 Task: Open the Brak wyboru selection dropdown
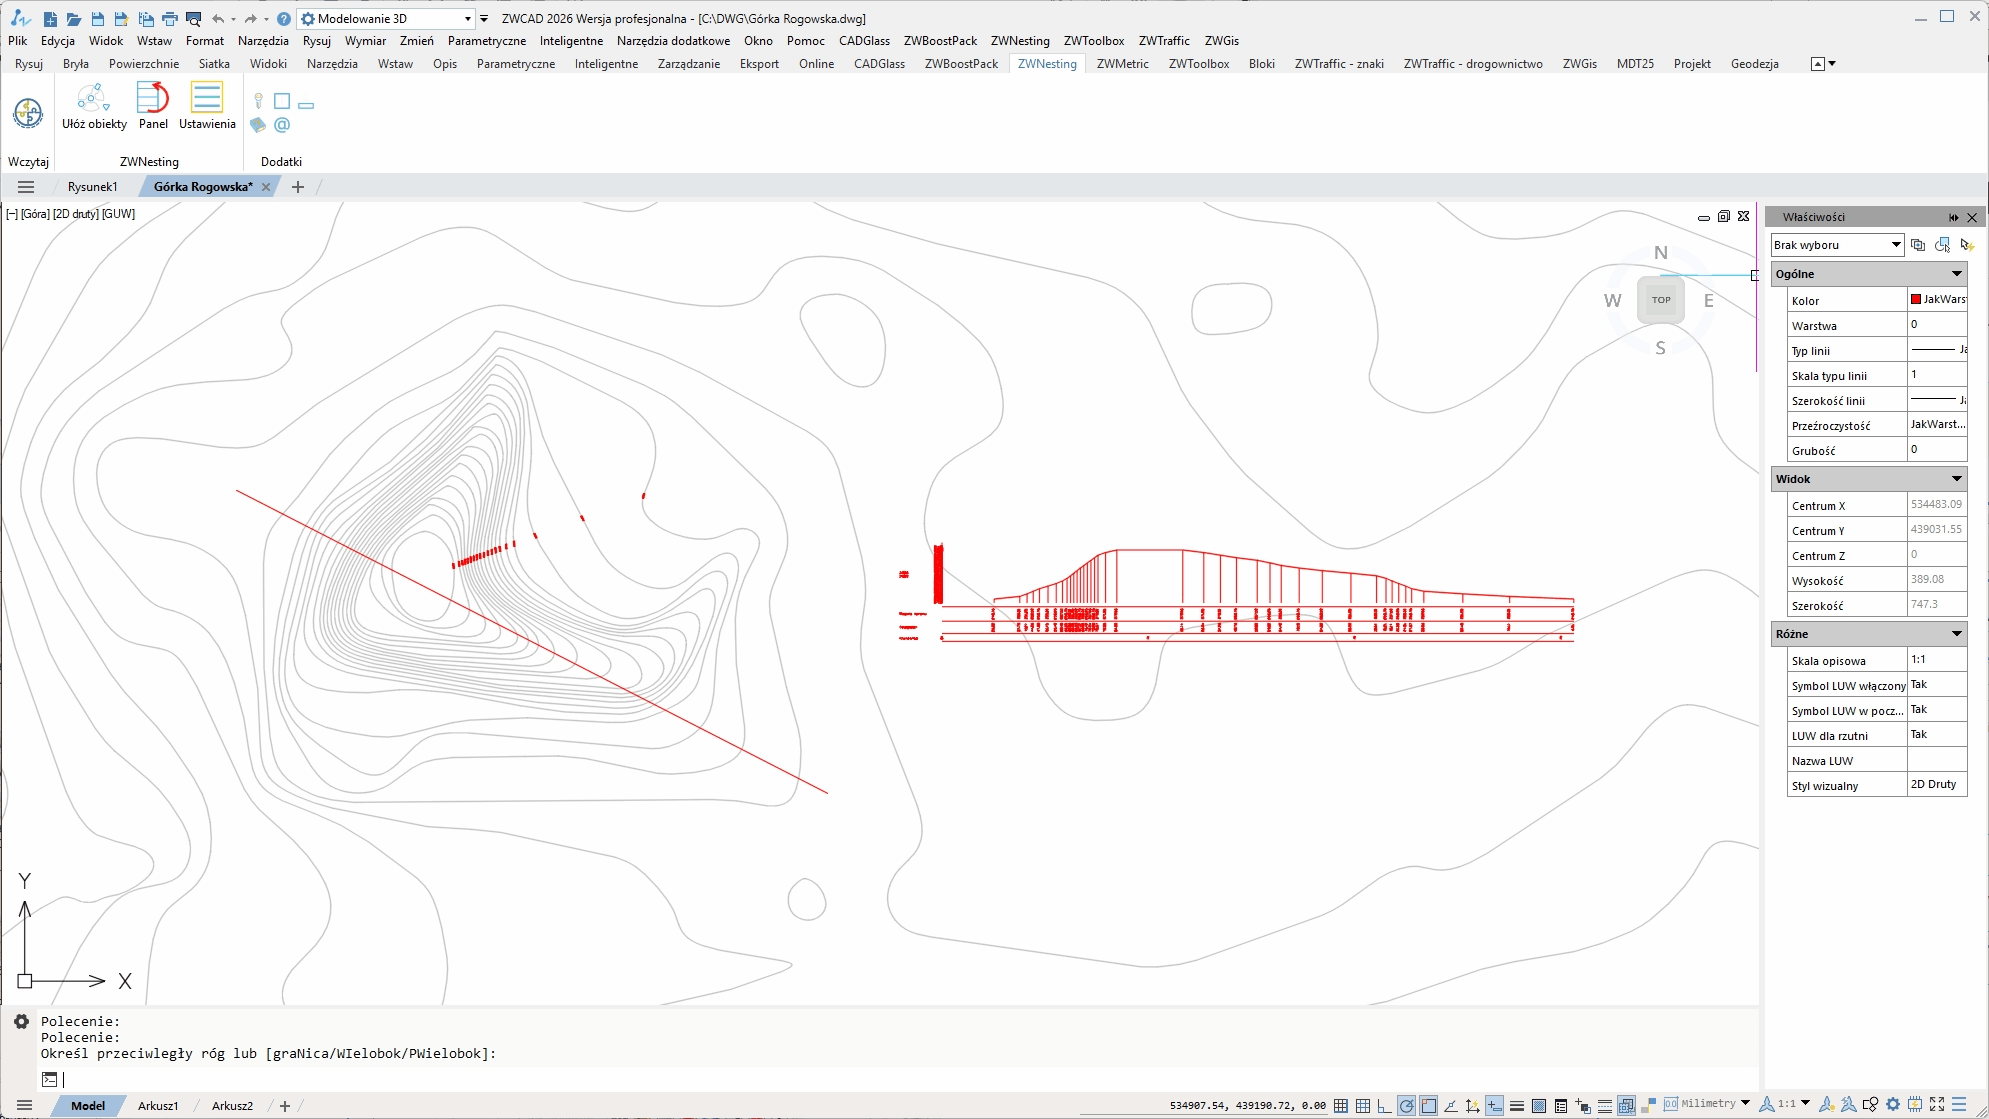coord(1836,245)
